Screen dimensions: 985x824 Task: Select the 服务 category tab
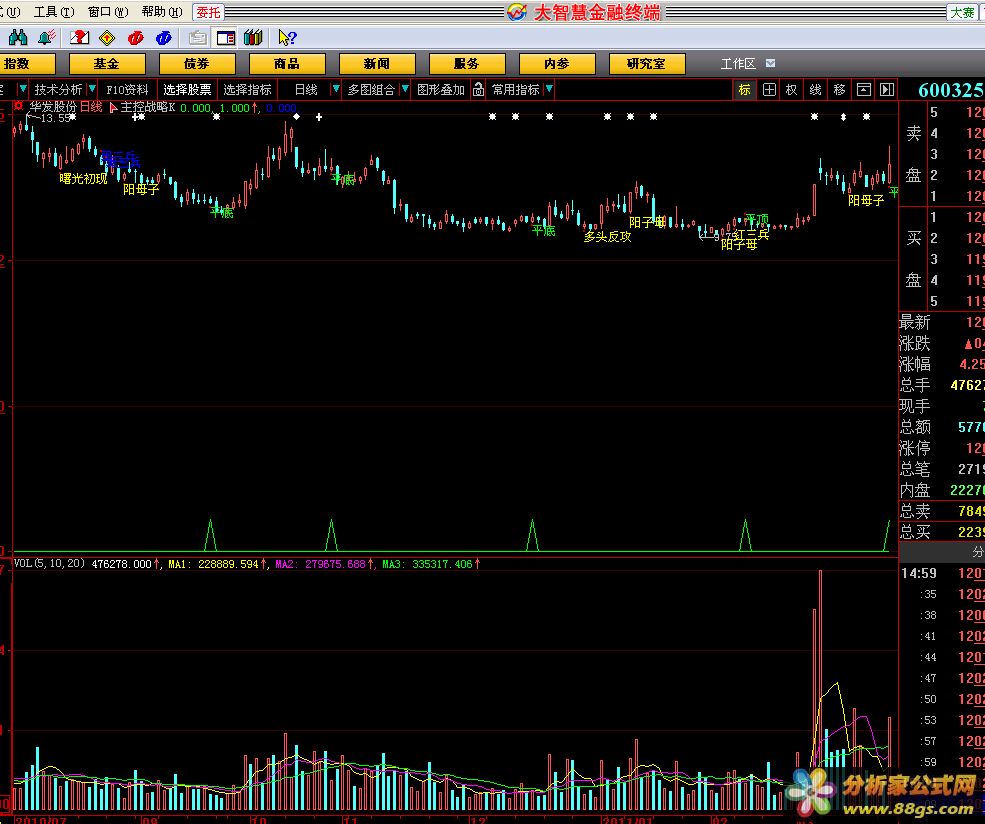[467, 63]
